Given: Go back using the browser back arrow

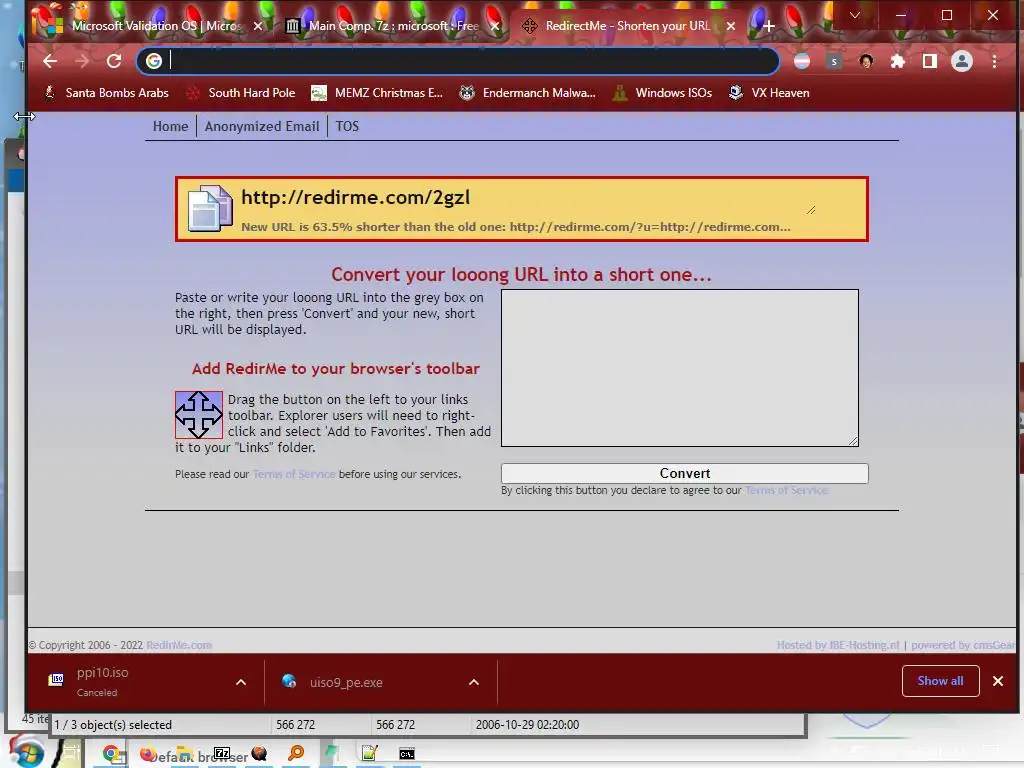Looking at the screenshot, I should [50, 61].
